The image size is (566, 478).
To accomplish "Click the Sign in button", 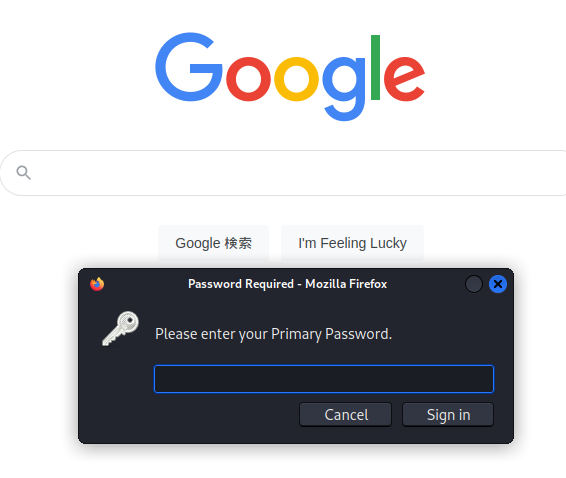I will click(x=448, y=414).
